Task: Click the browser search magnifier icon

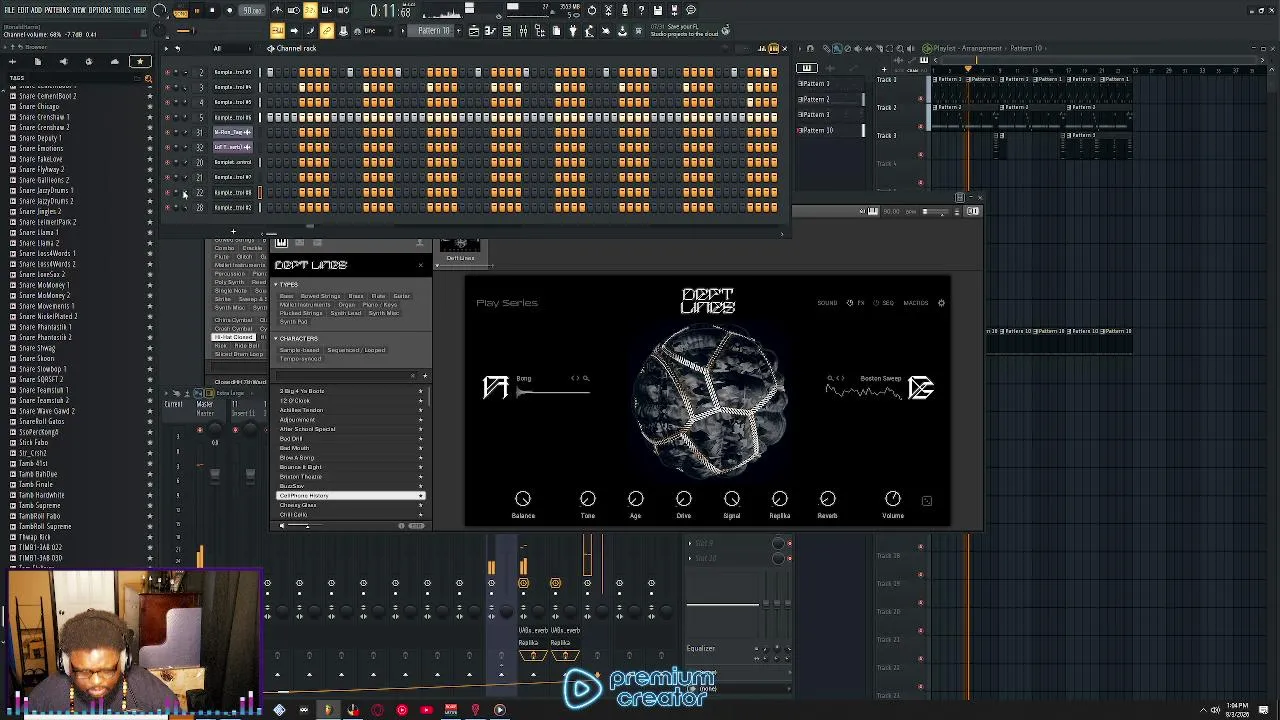Action: (x=149, y=77)
